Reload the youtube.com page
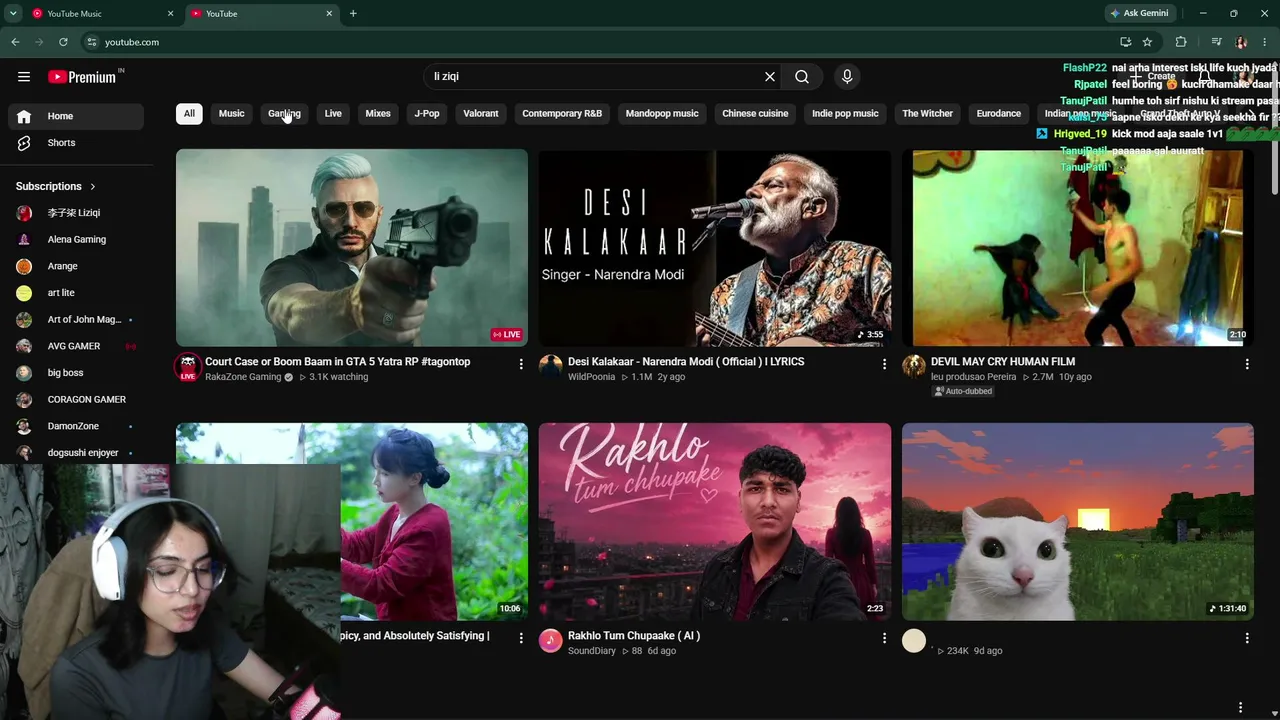 pyautogui.click(x=63, y=42)
